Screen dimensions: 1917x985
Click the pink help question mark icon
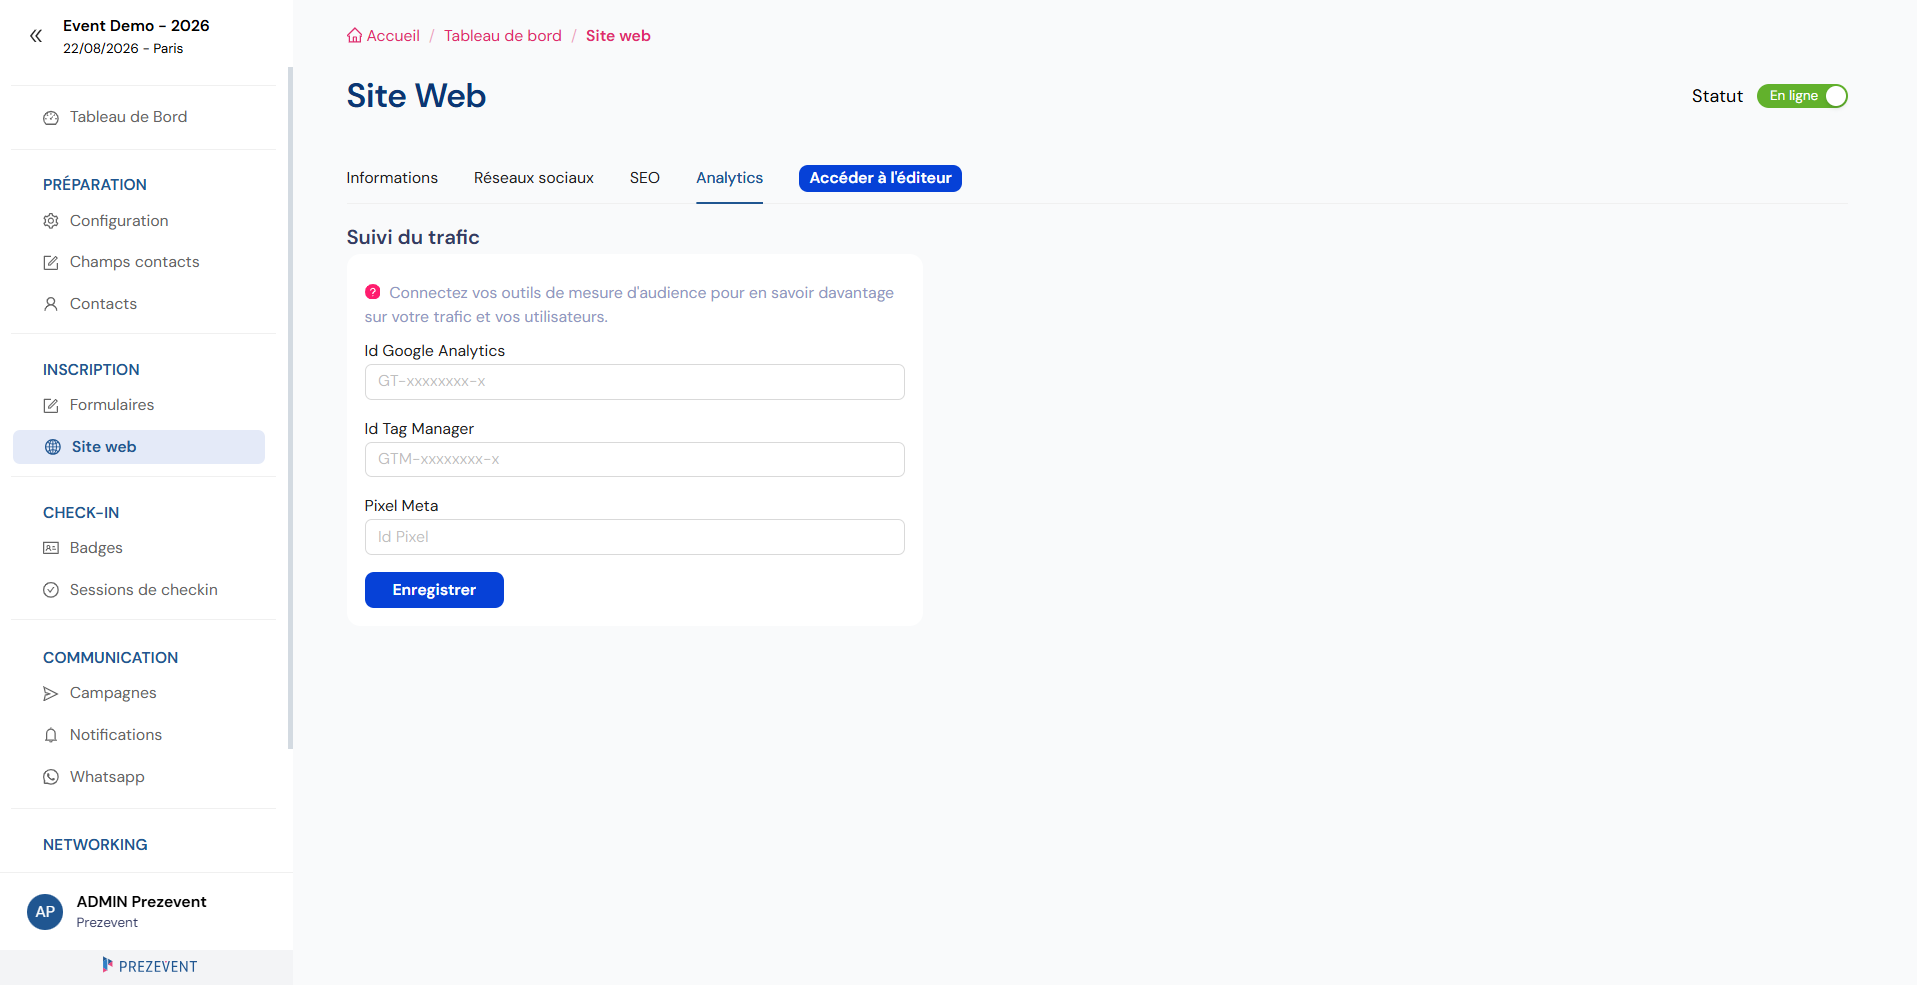point(373,292)
